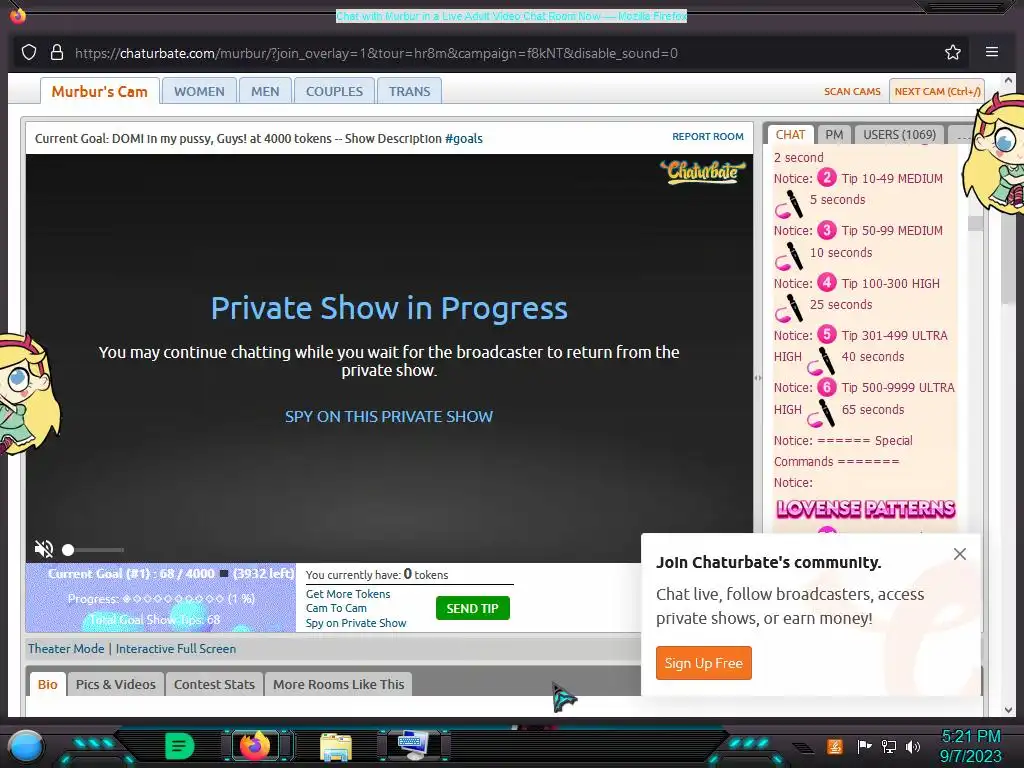The height and width of the screenshot is (768, 1024).
Task: Switch to the COUPLES tab
Action: coord(334,91)
